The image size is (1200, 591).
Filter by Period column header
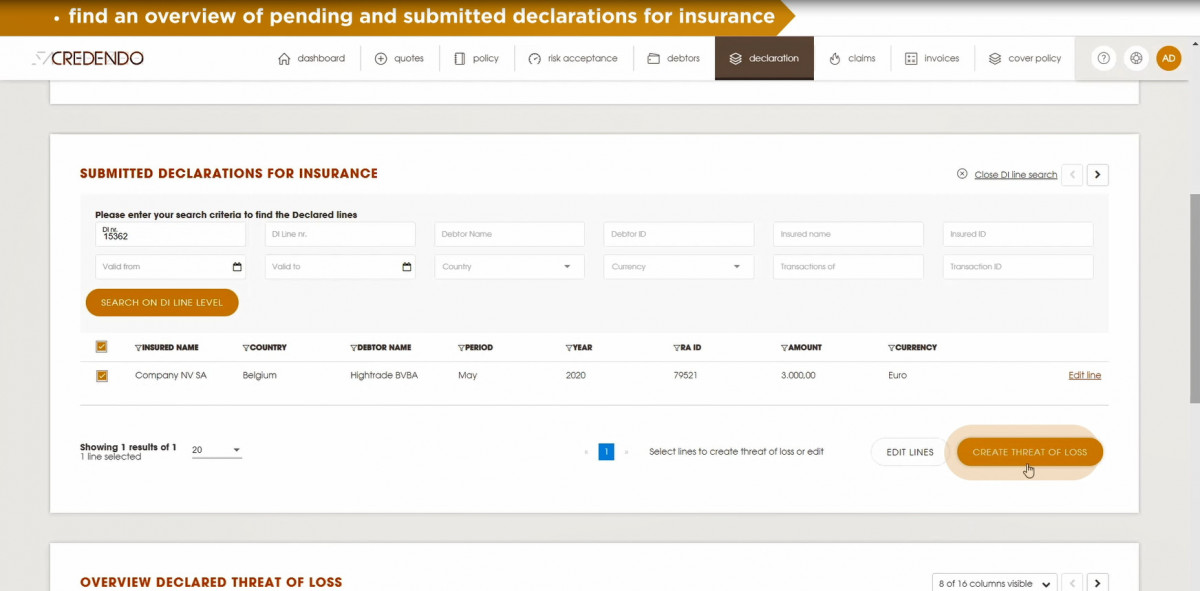tap(475, 348)
